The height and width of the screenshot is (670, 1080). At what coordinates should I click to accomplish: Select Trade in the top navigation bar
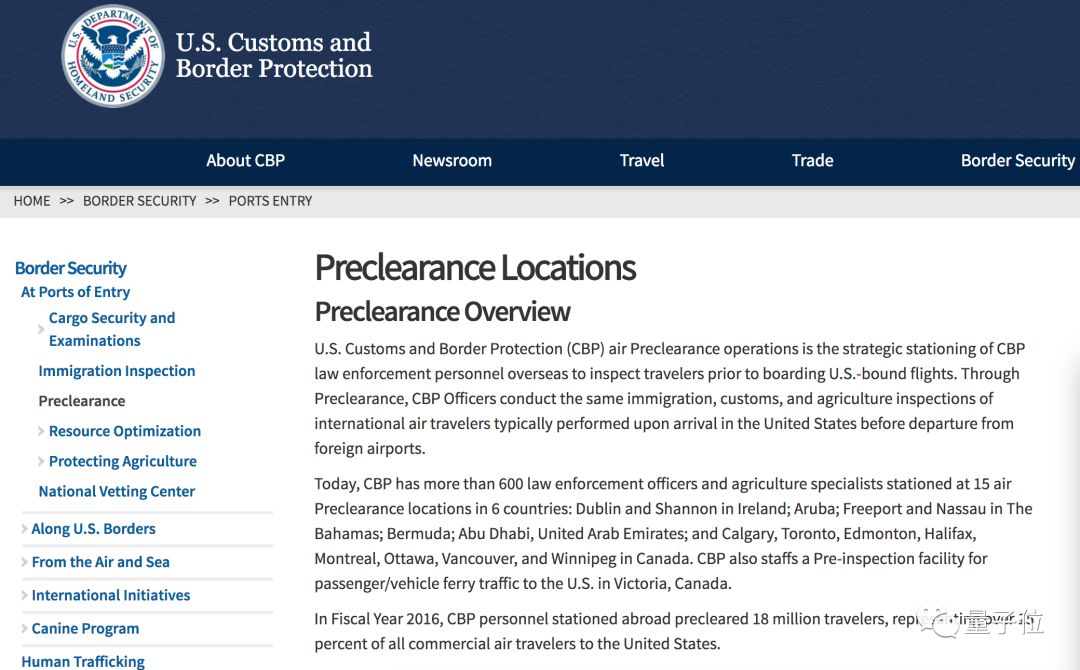click(812, 160)
